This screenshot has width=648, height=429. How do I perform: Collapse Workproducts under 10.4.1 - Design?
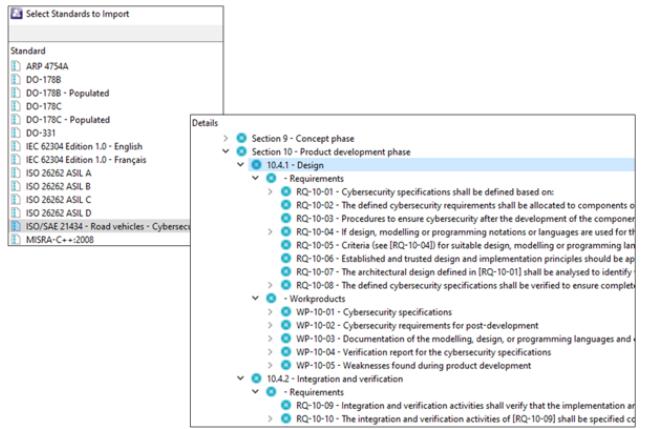point(255,298)
